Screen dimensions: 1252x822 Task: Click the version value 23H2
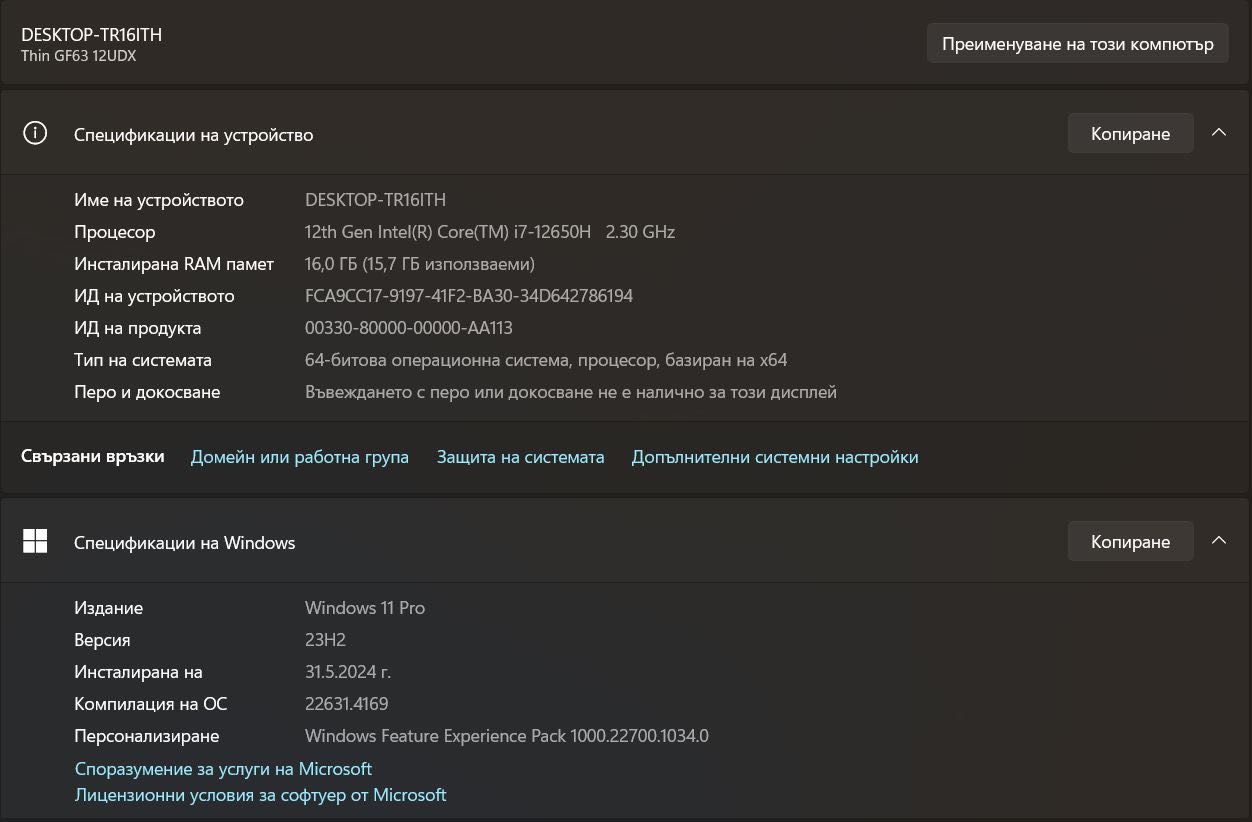tap(325, 640)
